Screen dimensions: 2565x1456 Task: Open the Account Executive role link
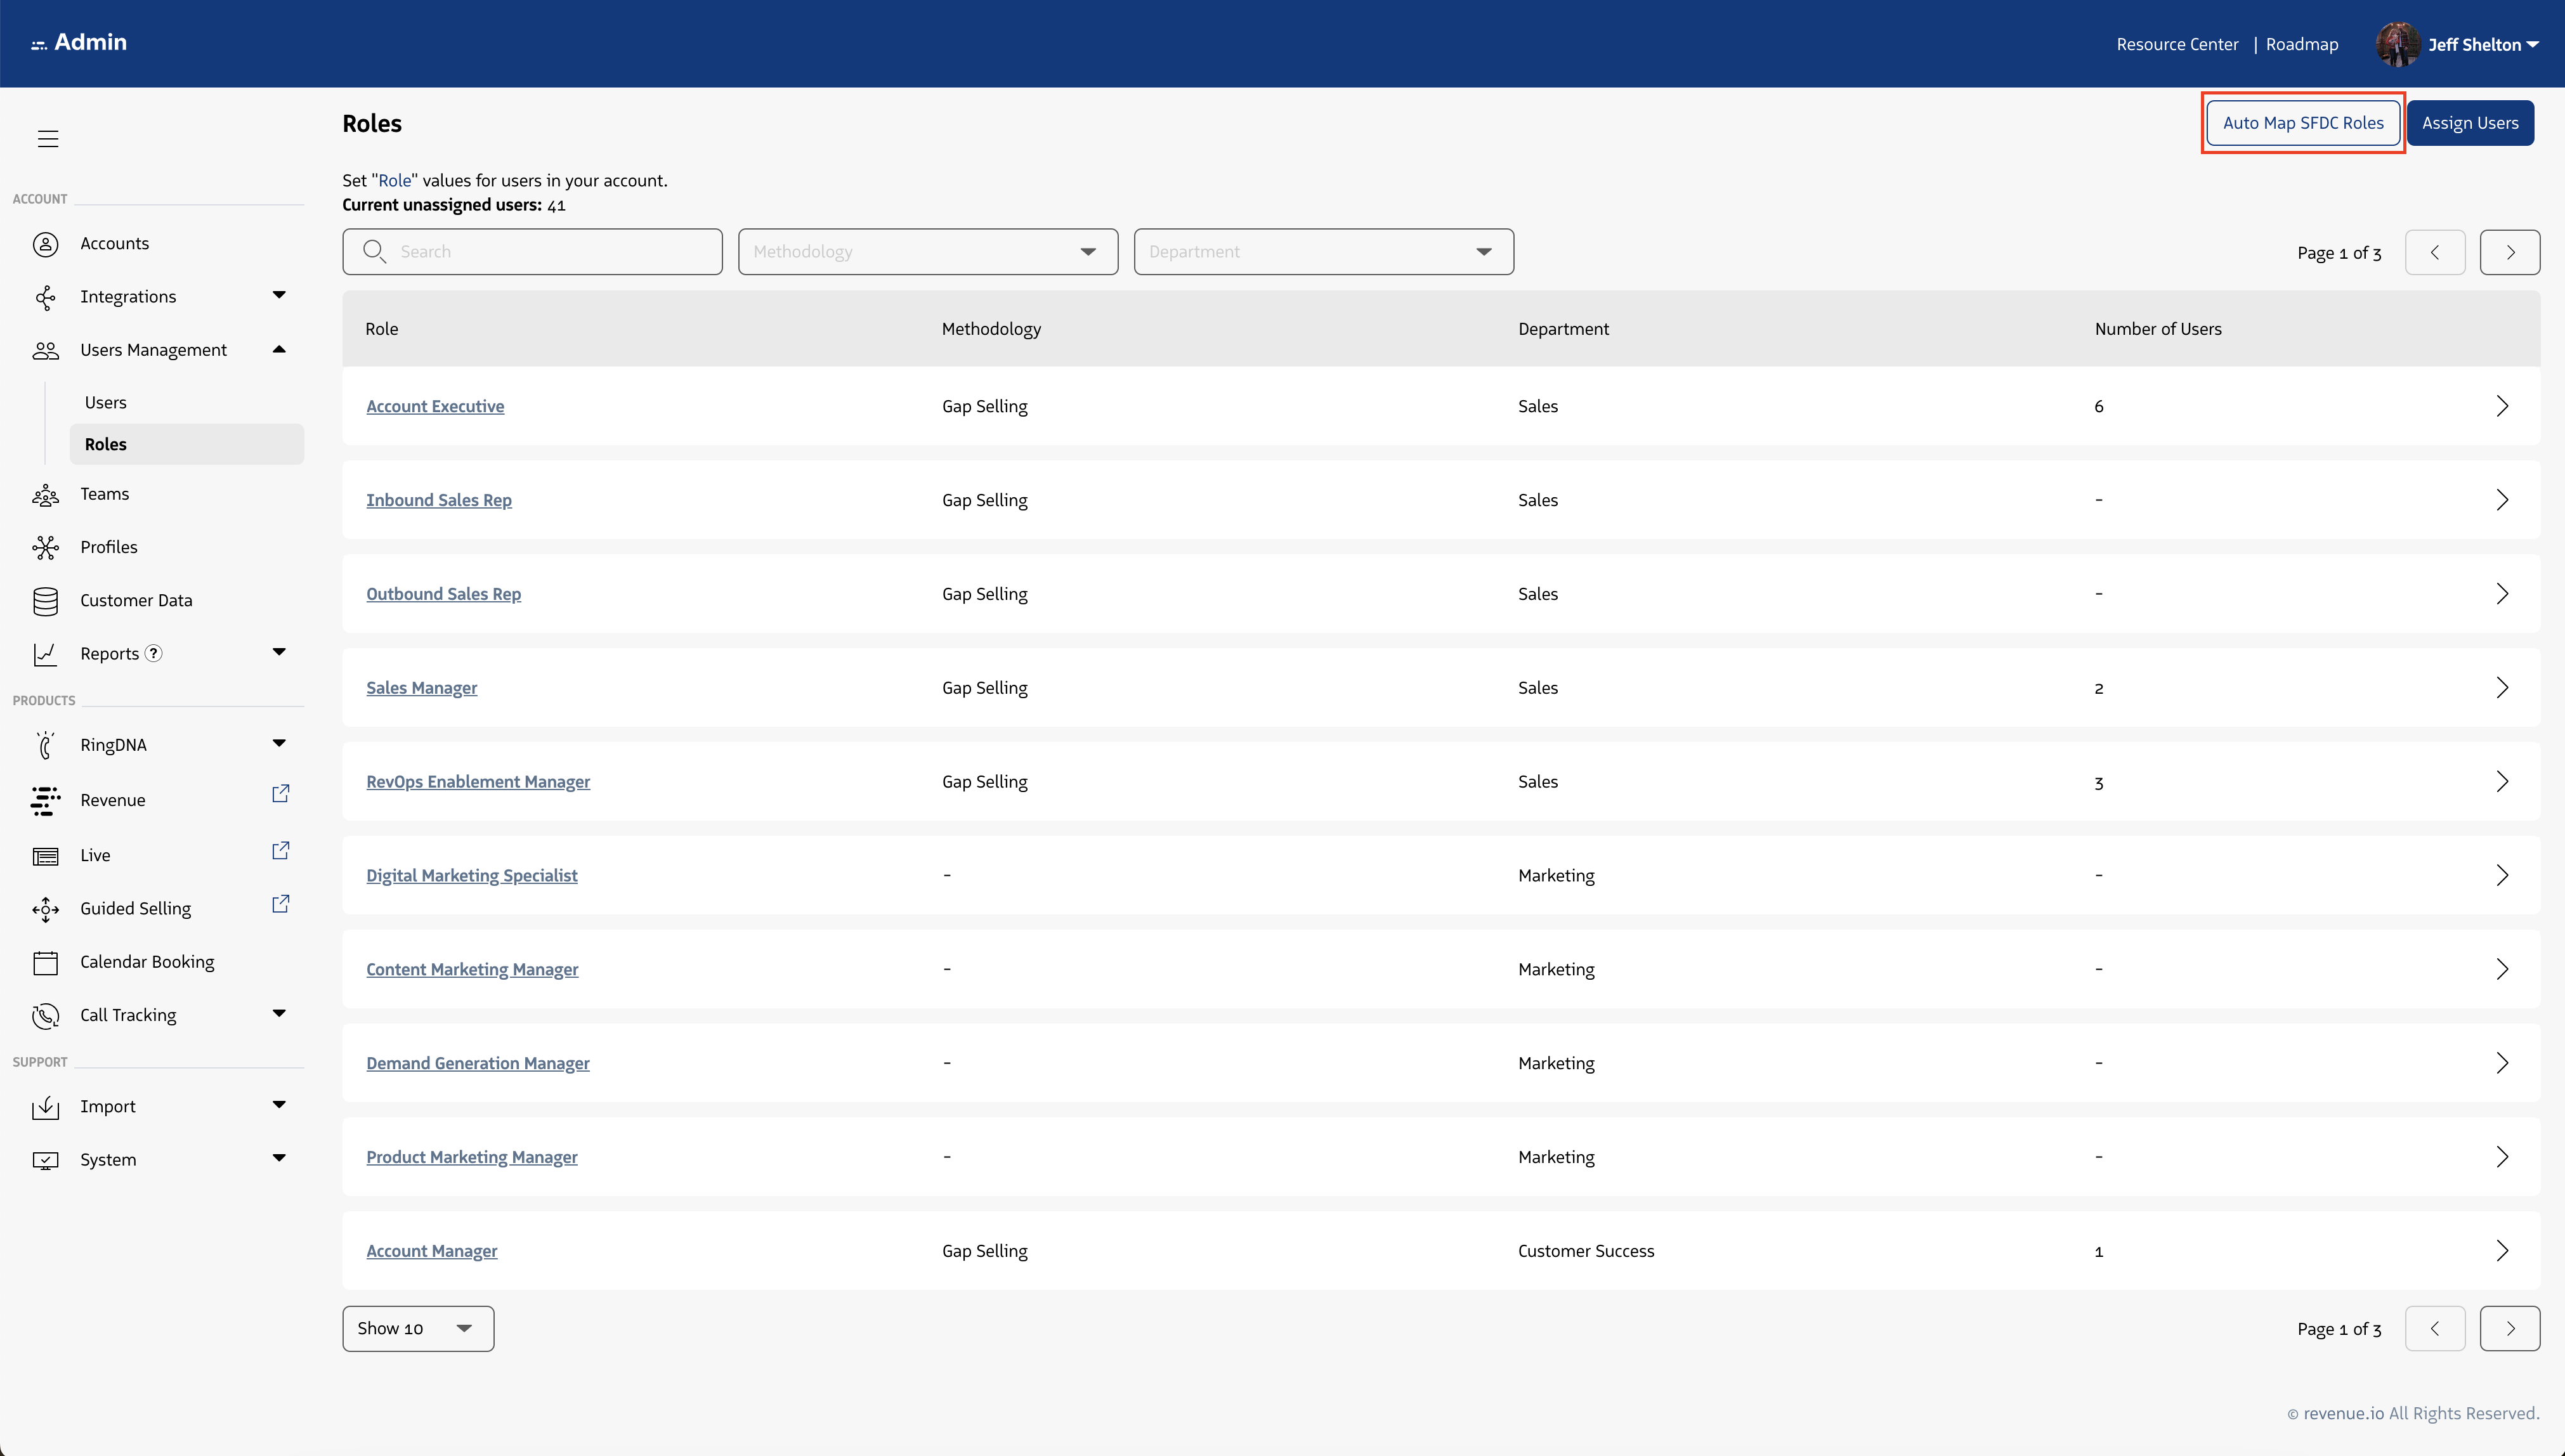tap(435, 406)
